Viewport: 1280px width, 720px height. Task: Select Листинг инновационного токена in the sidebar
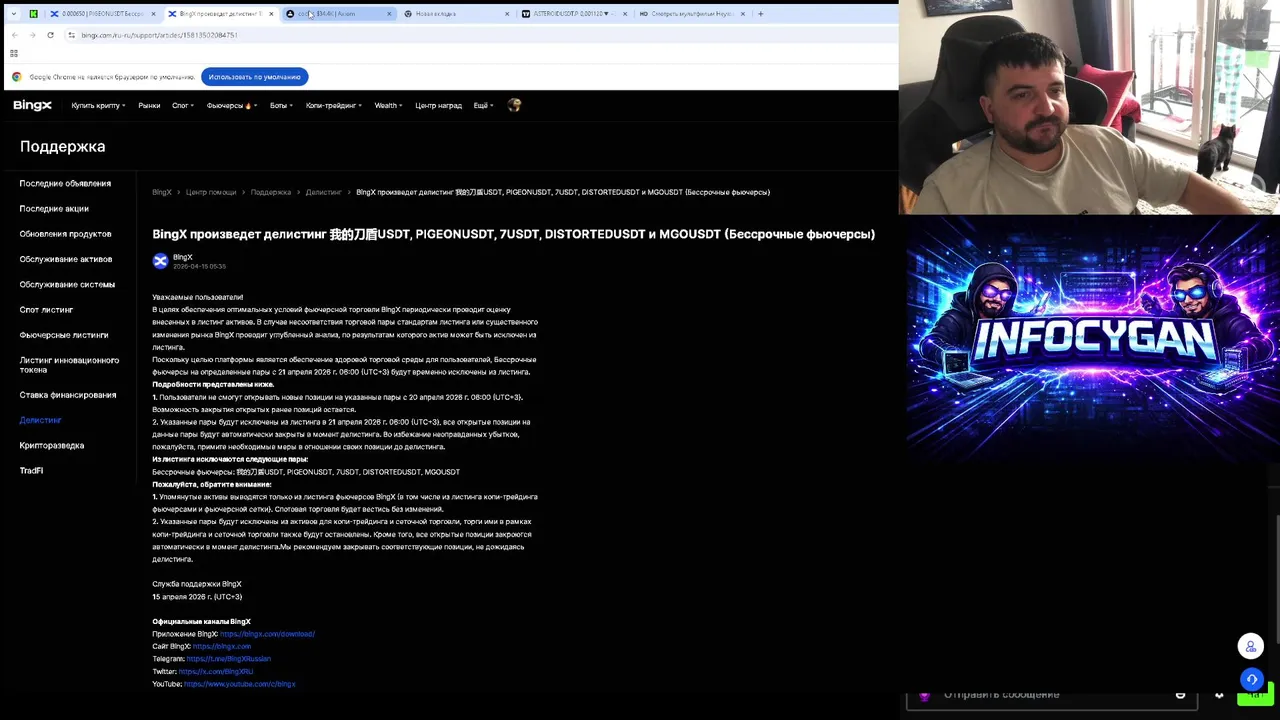click(69, 365)
